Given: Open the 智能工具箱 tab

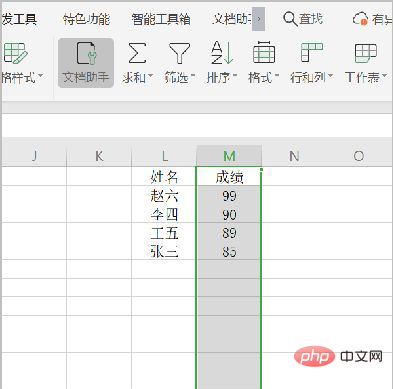Looking at the screenshot, I should (161, 19).
